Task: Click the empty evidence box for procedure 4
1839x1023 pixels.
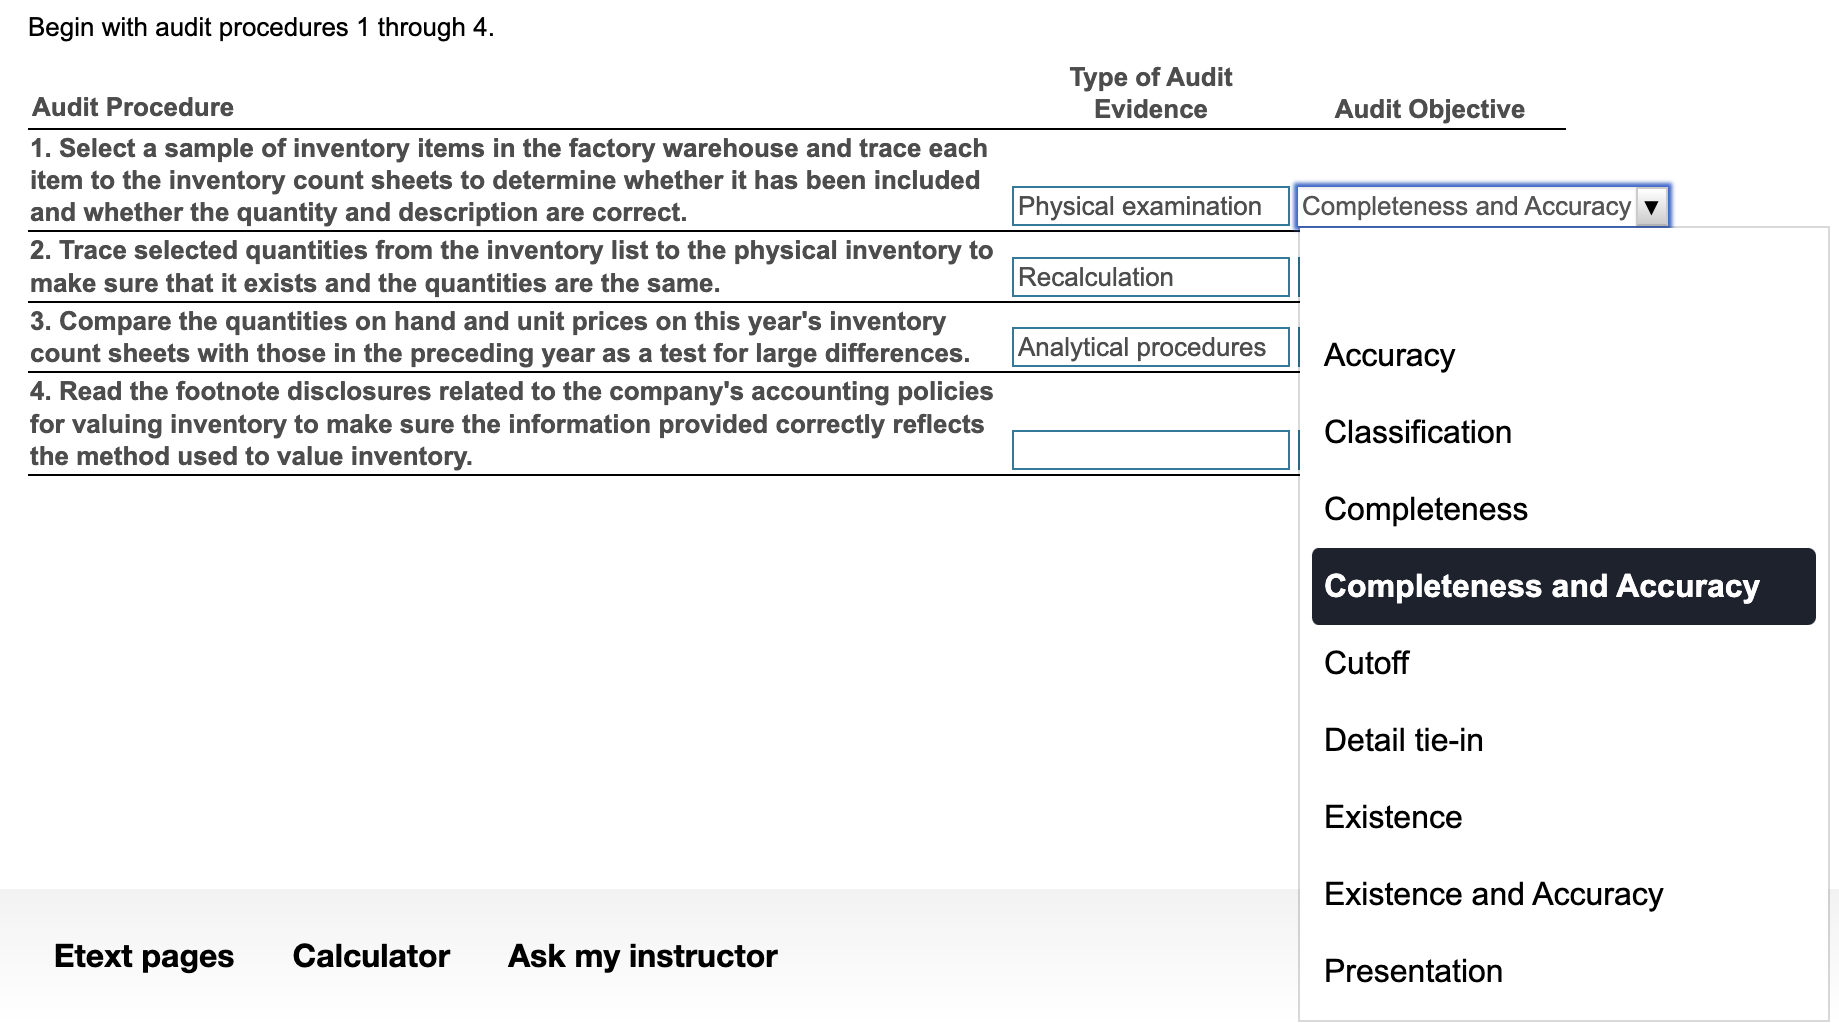Action: pos(1150,450)
